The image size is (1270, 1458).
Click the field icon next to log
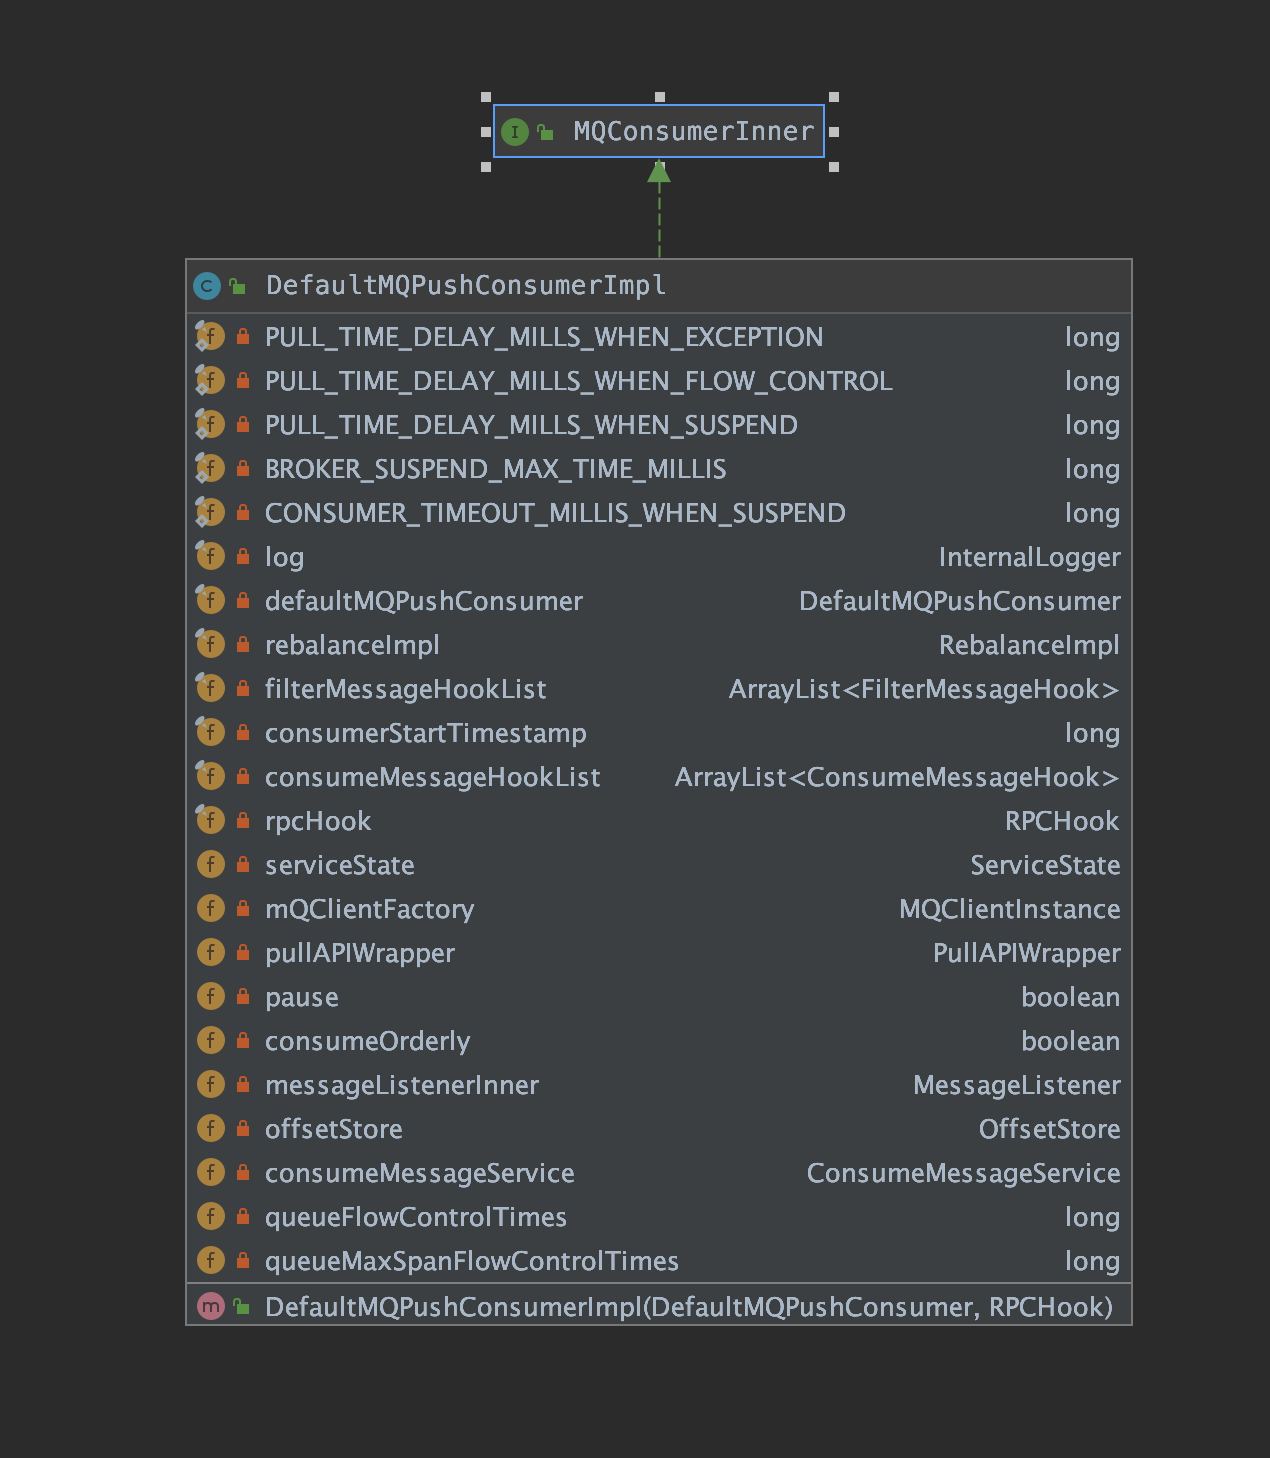tap(209, 556)
